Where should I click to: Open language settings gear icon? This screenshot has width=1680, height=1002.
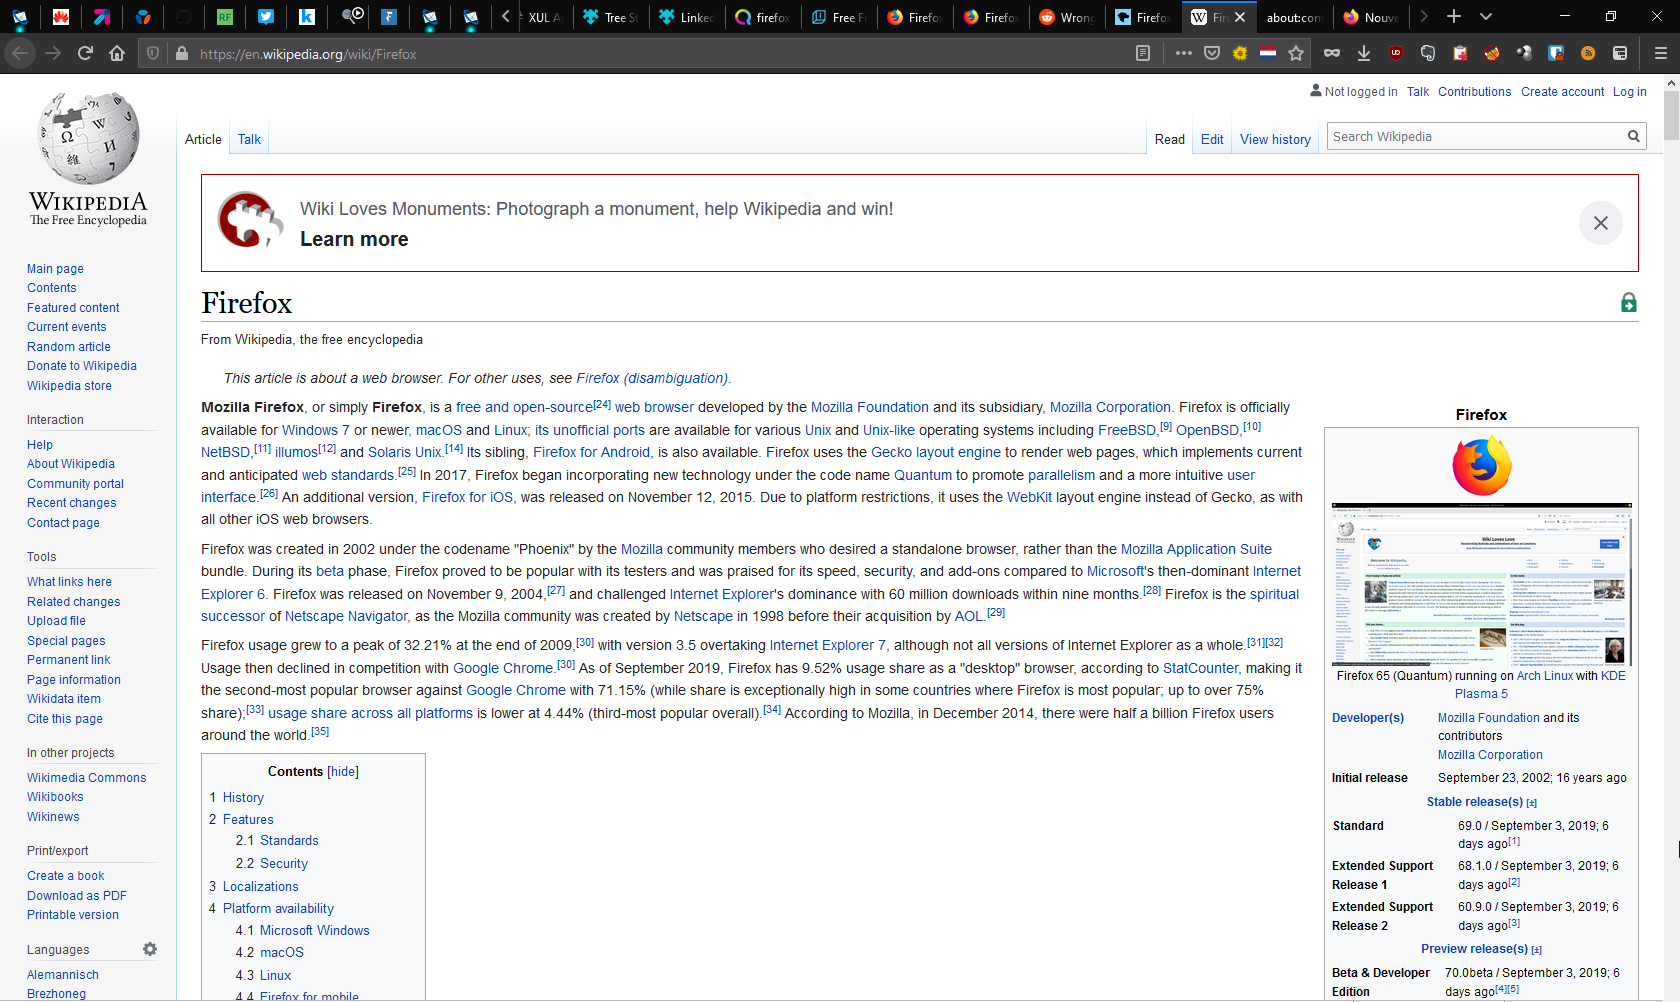pyautogui.click(x=150, y=949)
